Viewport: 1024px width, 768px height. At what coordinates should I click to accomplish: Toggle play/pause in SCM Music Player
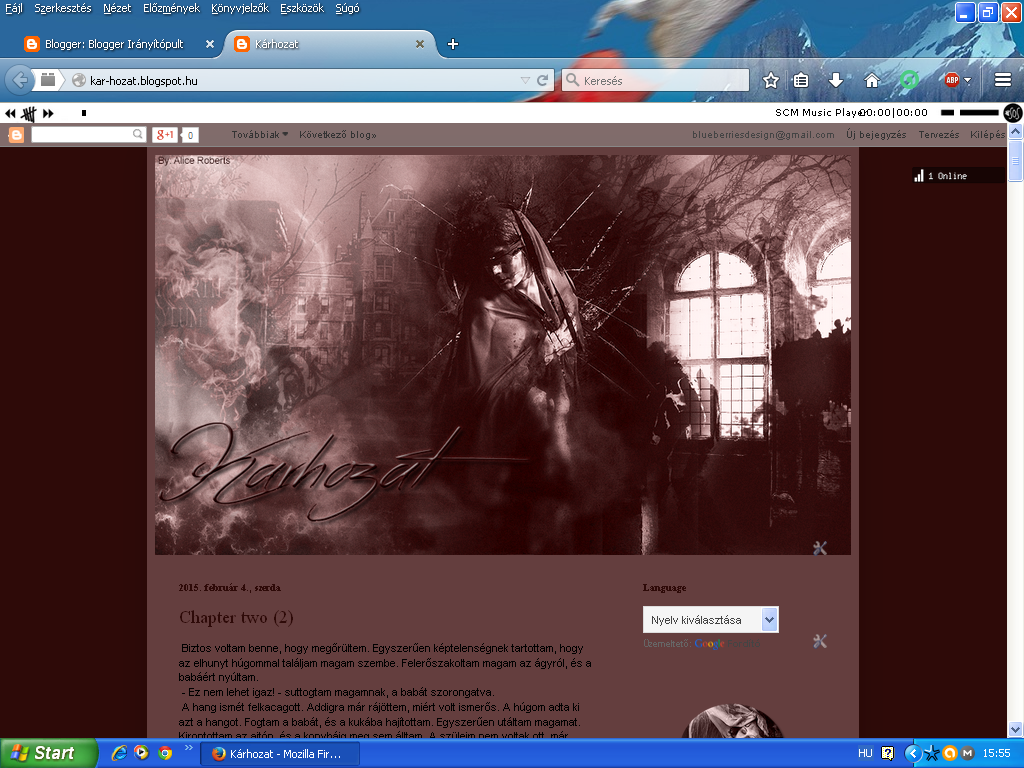[x=29, y=113]
